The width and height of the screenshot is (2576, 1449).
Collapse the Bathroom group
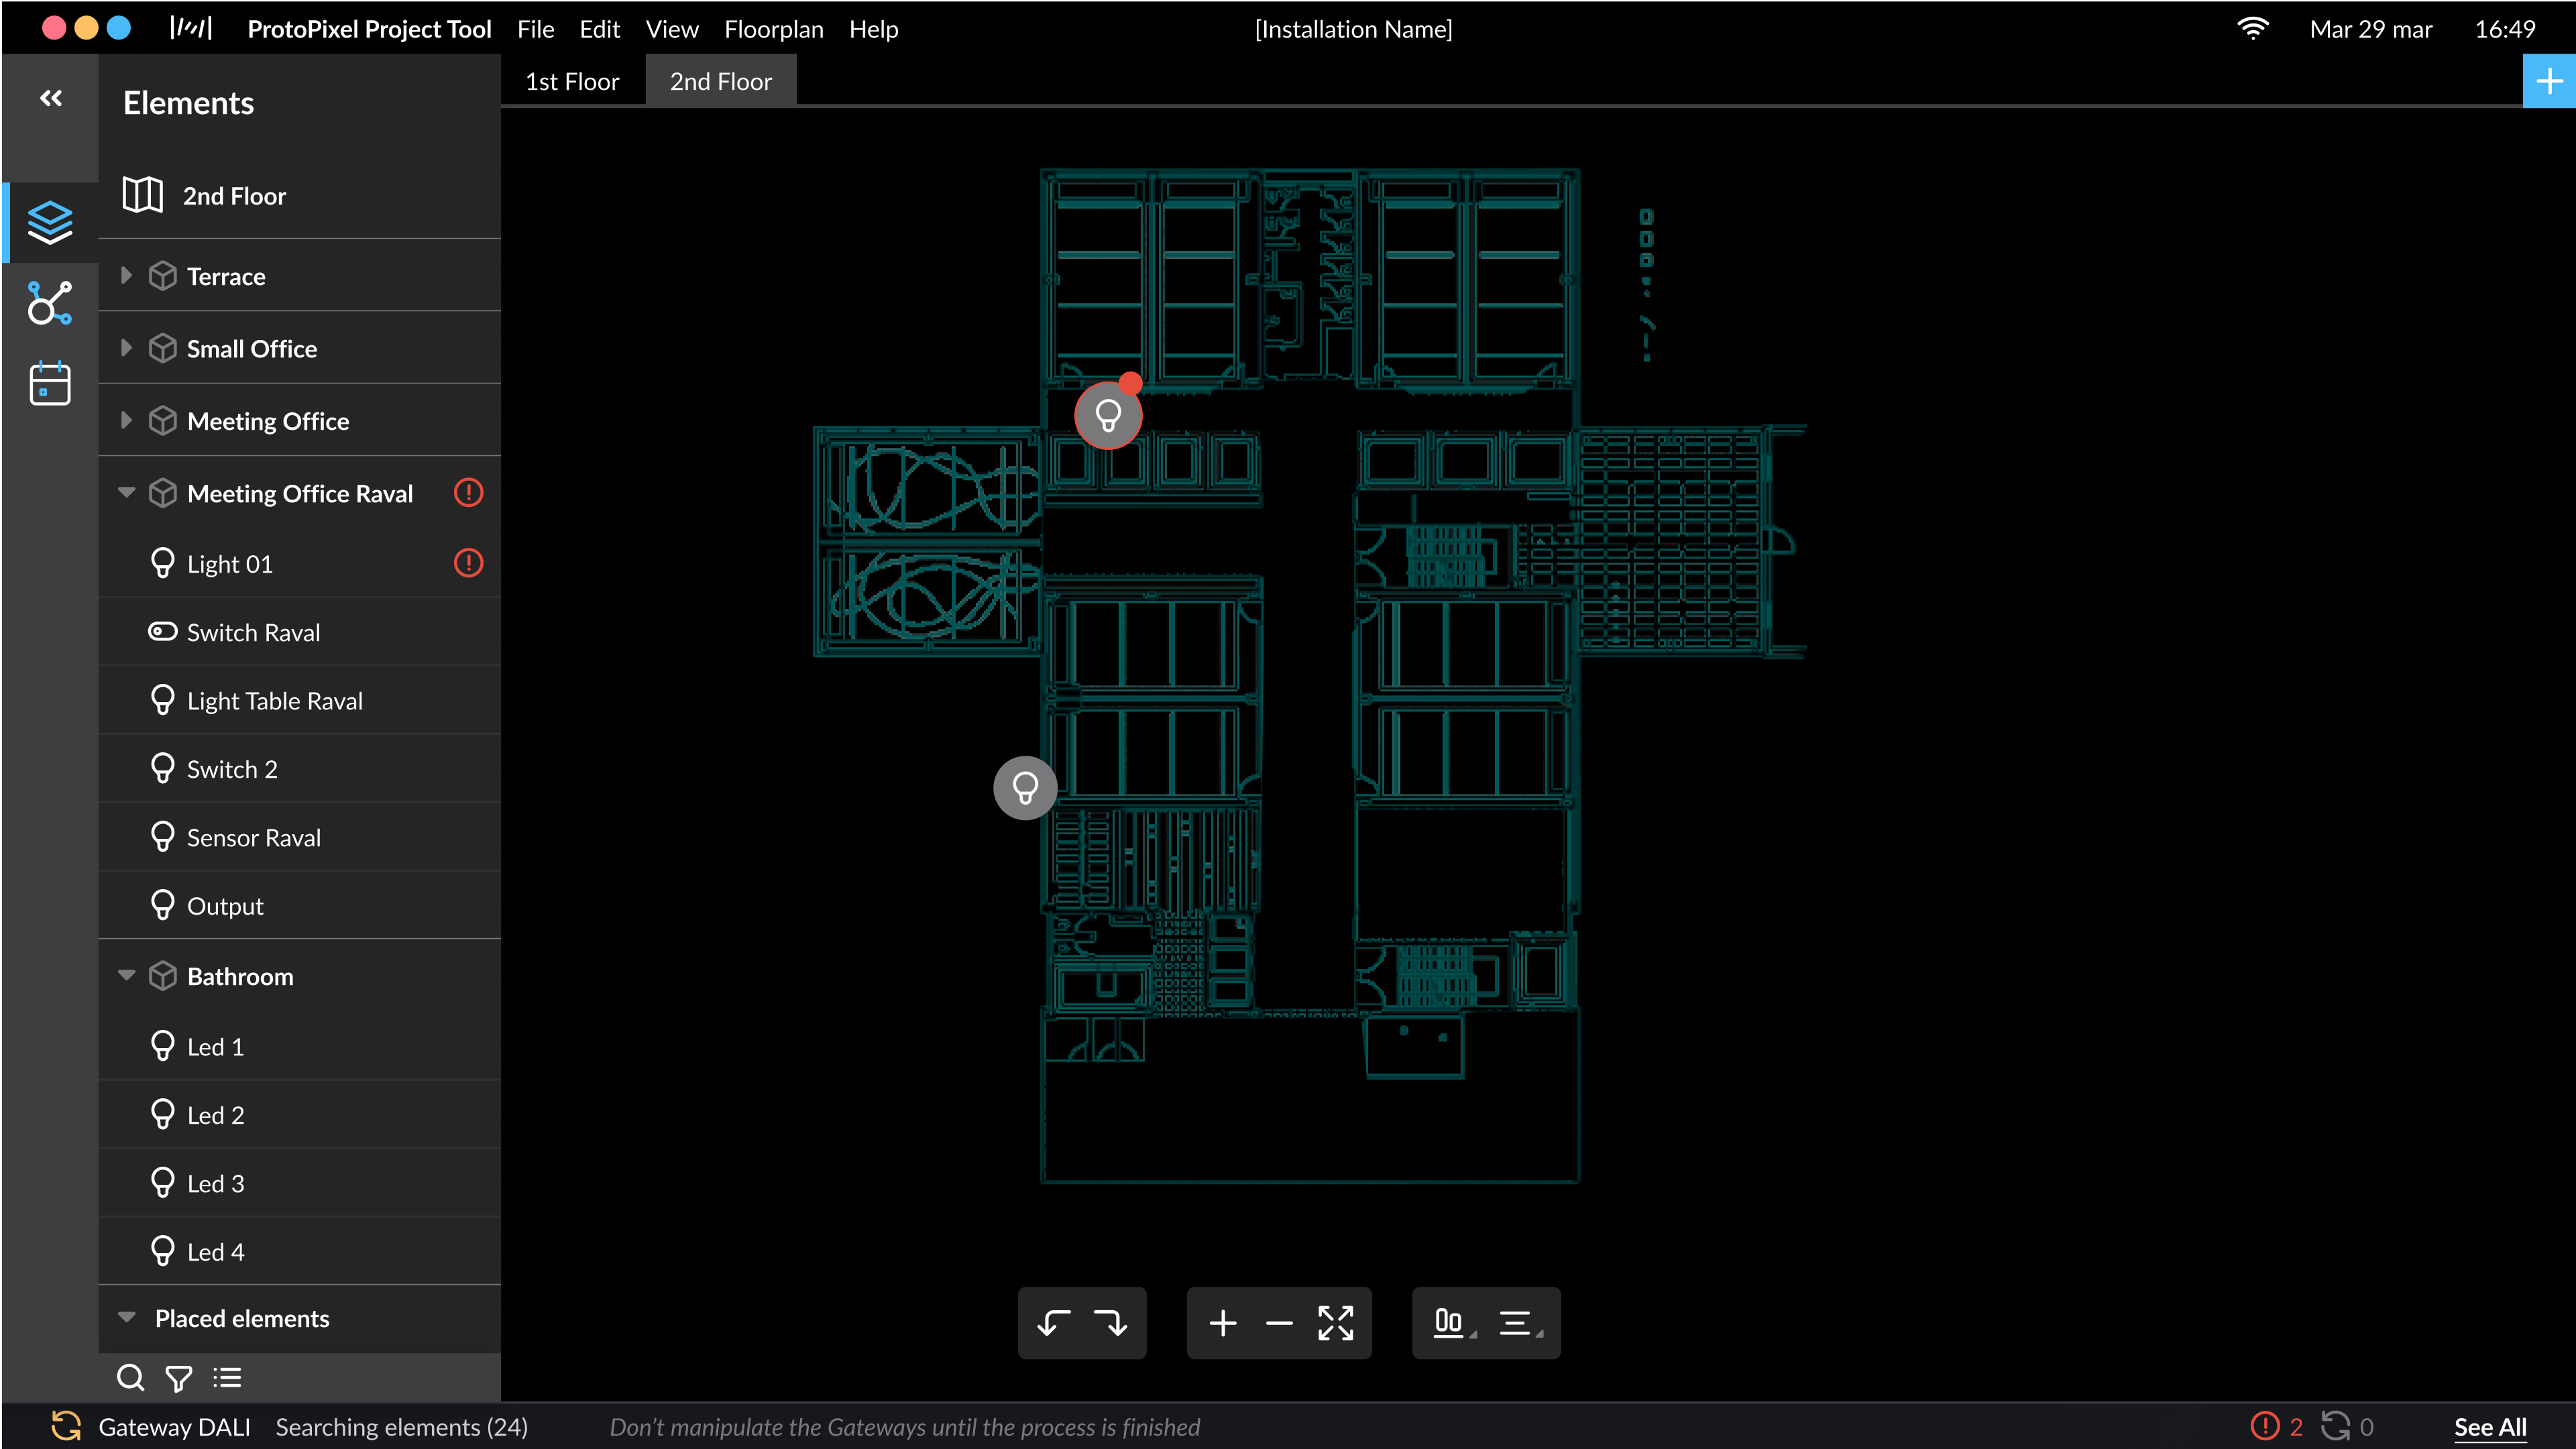click(x=127, y=975)
